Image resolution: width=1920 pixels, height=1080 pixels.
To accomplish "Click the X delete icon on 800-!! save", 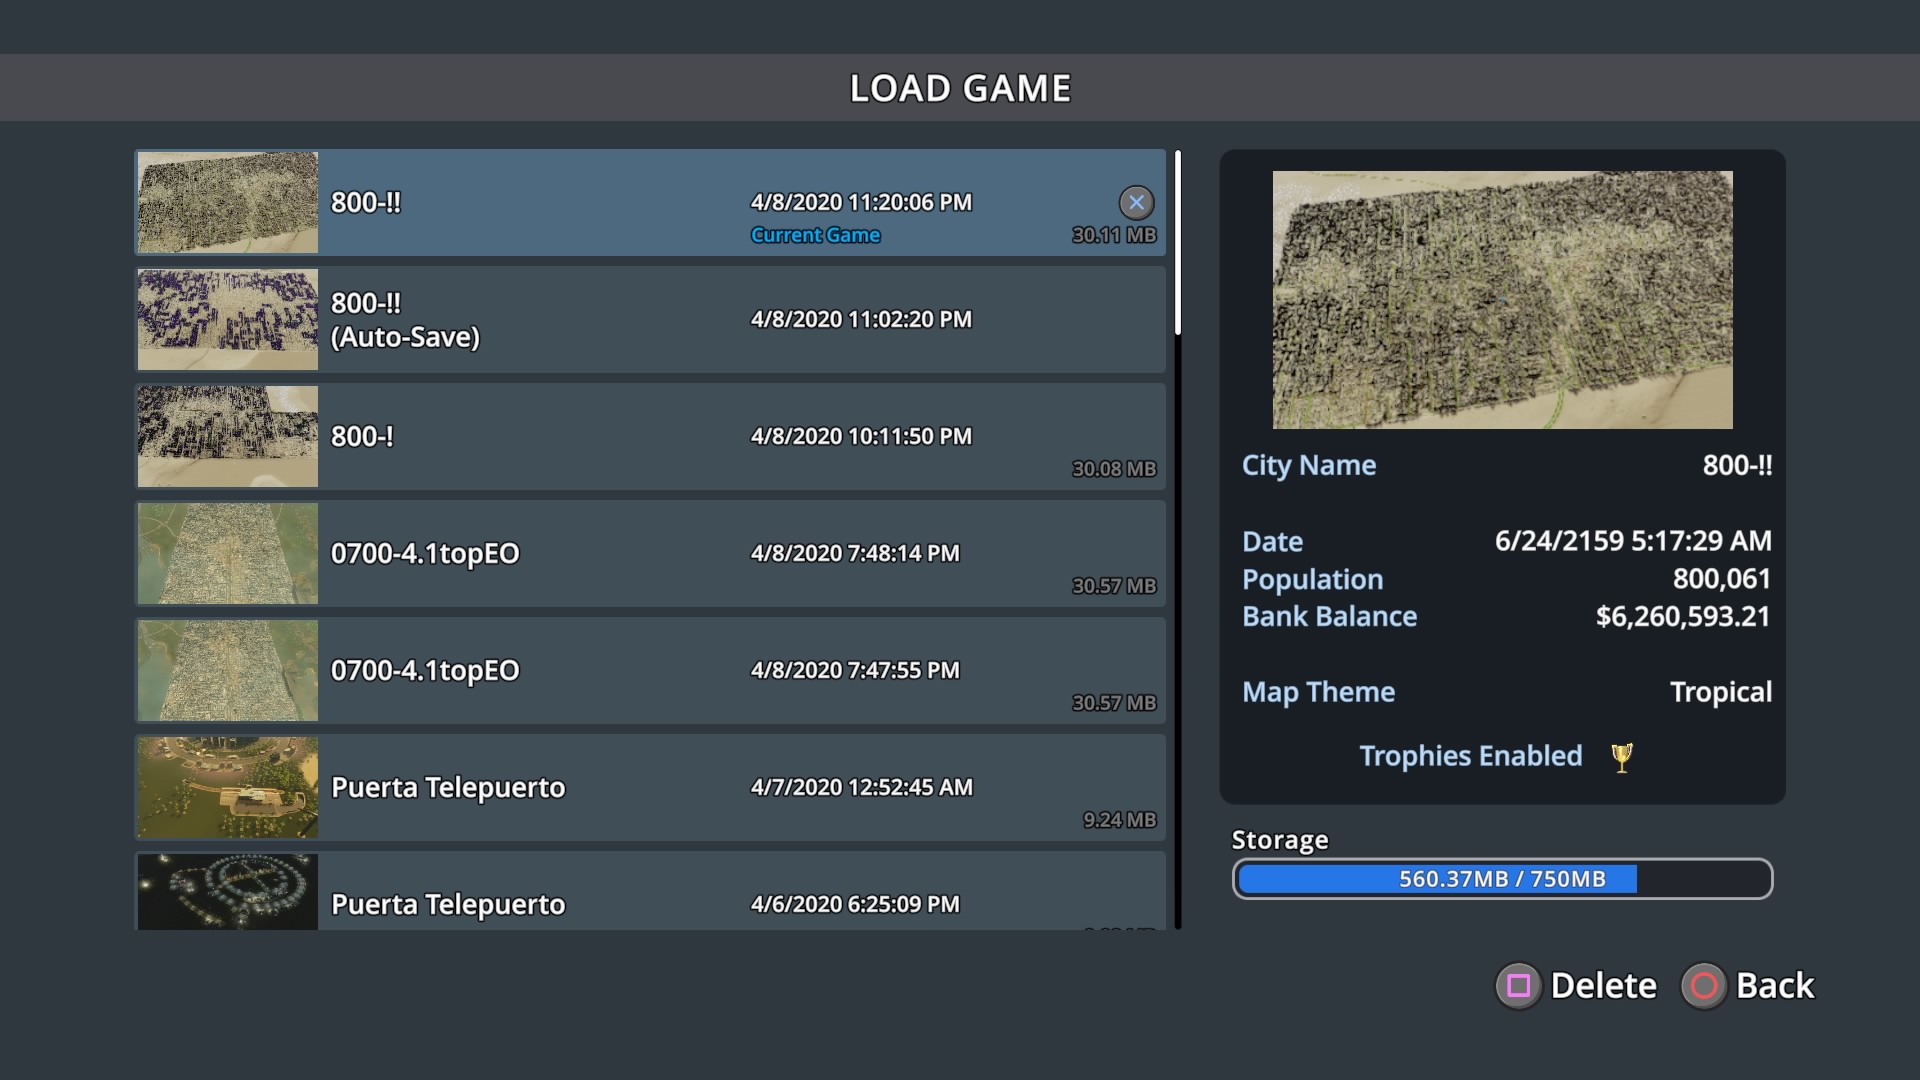I will click(x=1136, y=202).
